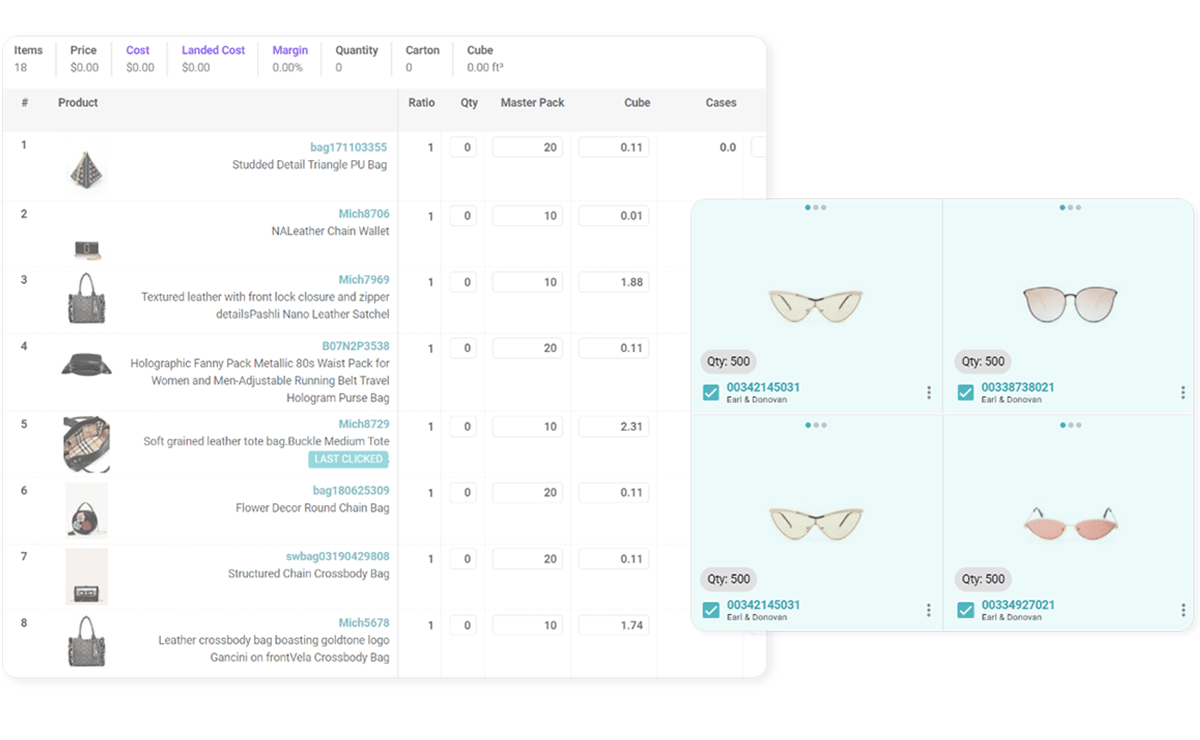Click Master Pack field for B07N2P3538
This screenshot has height=740, width=1200.
527,349
